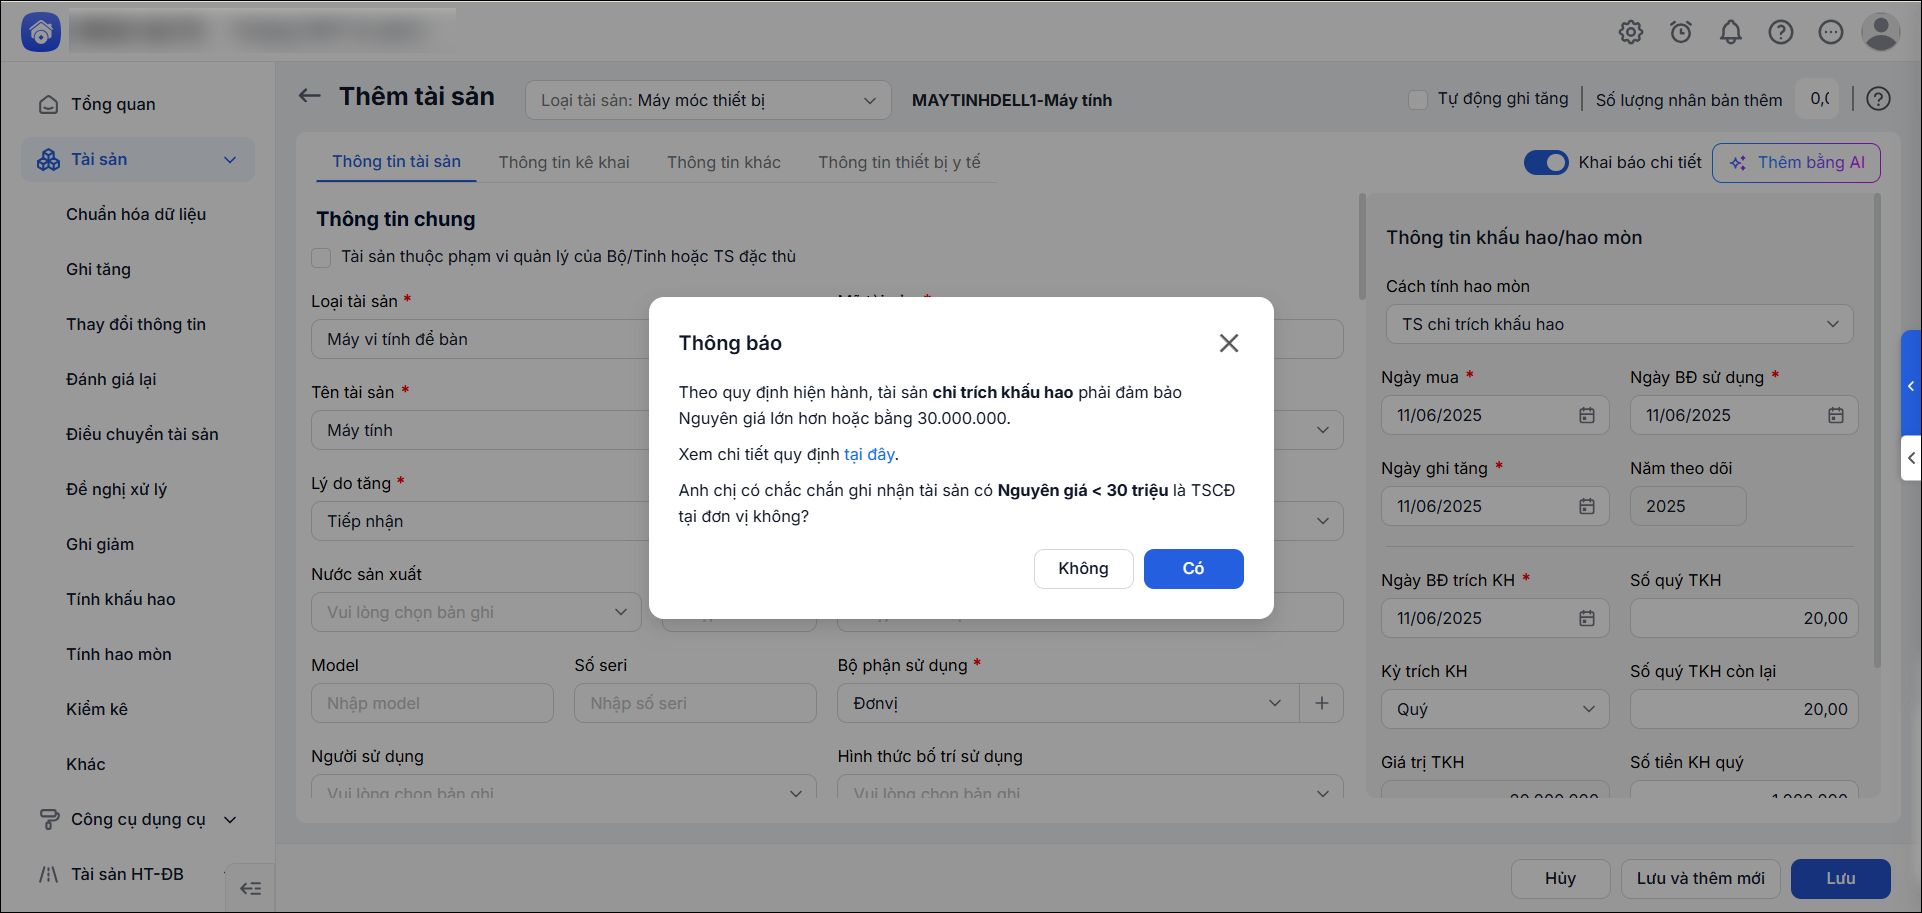Open calendar for Ngày ghi tăng
Image resolution: width=1922 pixels, height=913 pixels.
1587,506
